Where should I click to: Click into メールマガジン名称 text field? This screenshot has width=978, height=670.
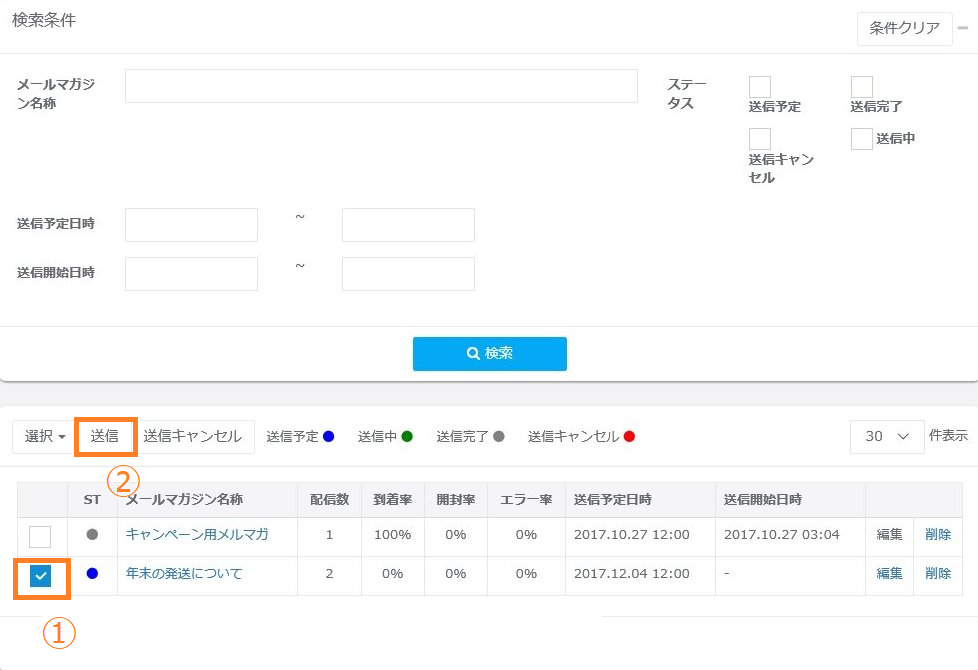coord(381,86)
